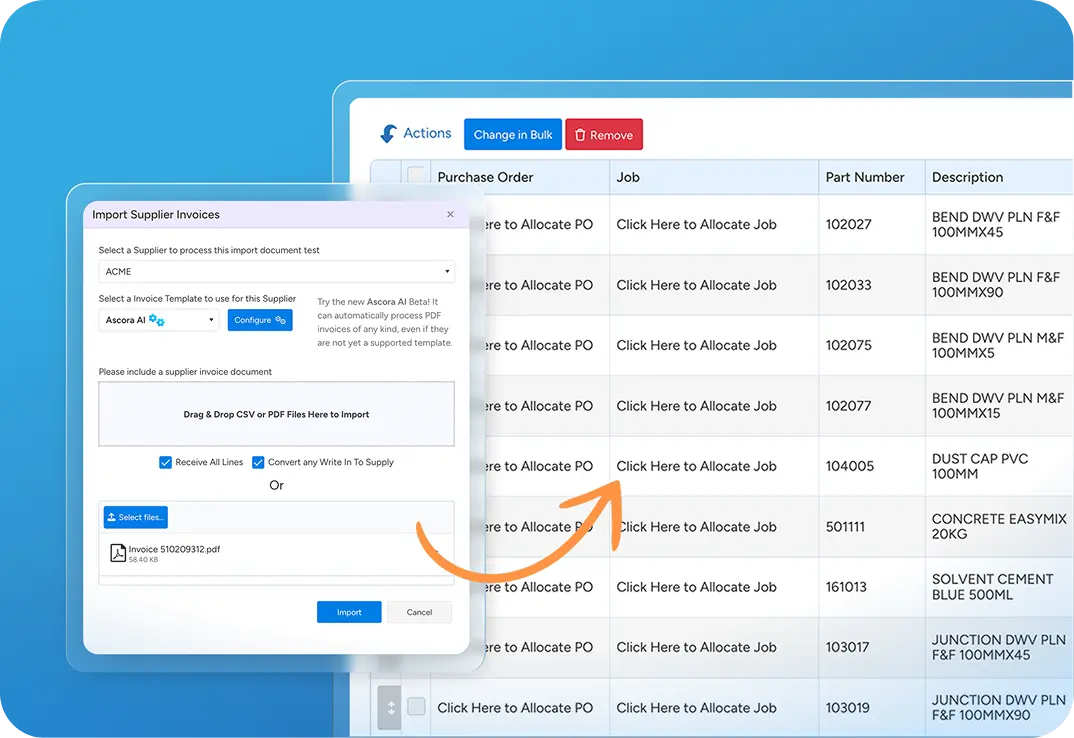Click the row drag handle in the bottom row

coord(390,707)
